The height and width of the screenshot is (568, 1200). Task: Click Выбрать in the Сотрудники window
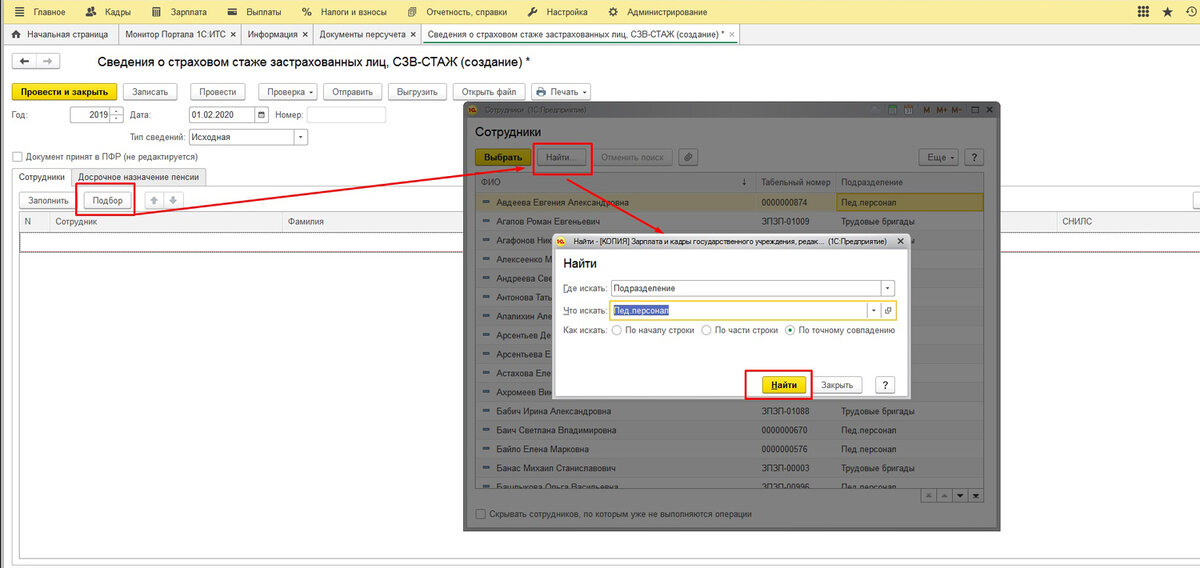coord(503,157)
